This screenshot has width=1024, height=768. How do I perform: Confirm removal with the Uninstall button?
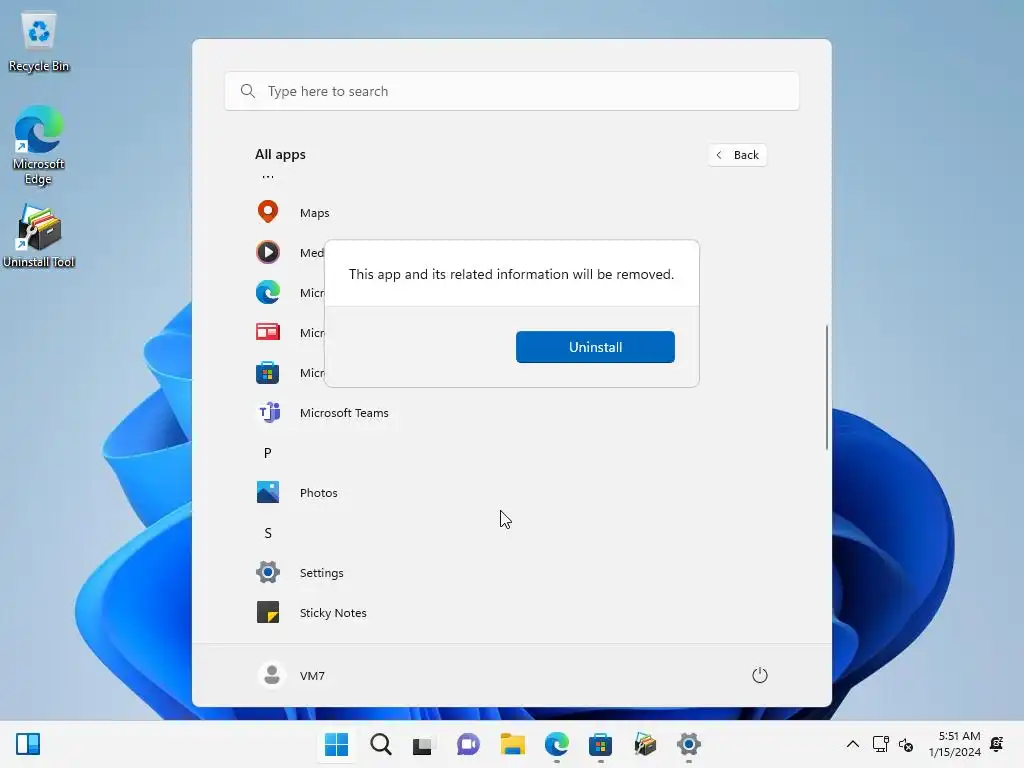point(595,347)
